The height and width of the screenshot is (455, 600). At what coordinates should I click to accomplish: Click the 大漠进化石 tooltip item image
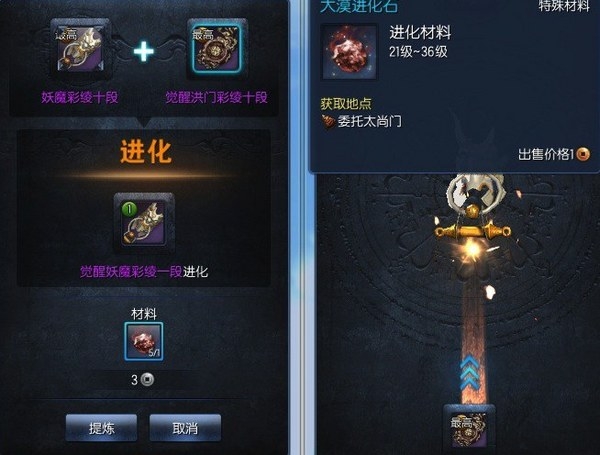pos(349,51)
